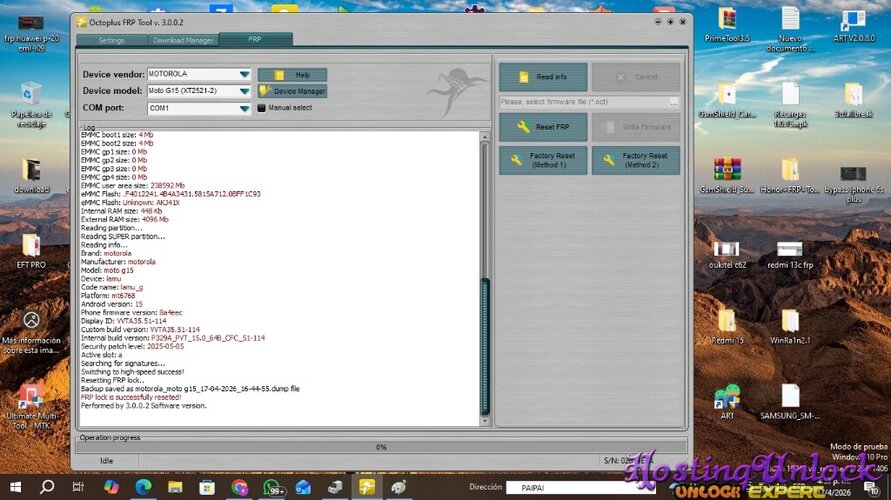Viewport: 891px width, 500px height.
Task: Click the log scrollbar down arrow
Action: (x=485, y=421)
